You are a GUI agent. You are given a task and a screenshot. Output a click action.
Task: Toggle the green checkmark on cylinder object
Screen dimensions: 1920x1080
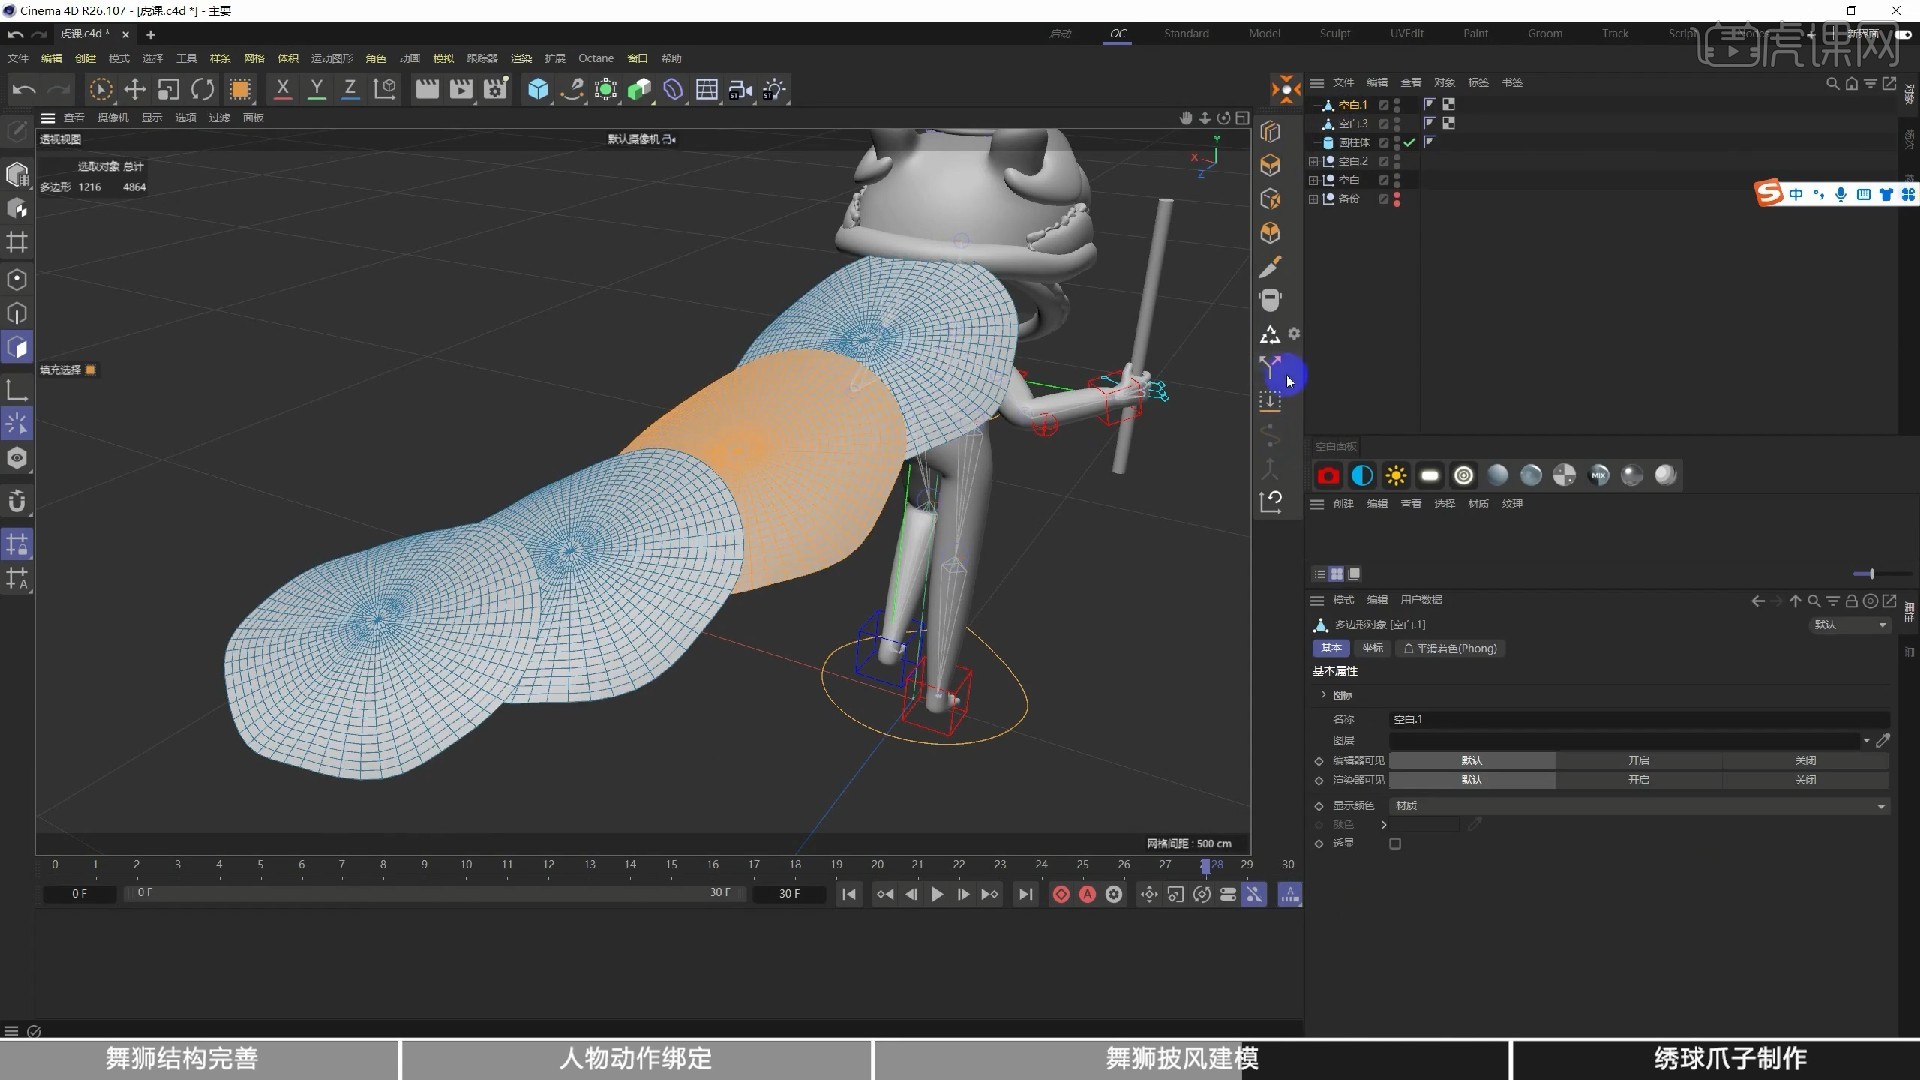pos(1409,143)
